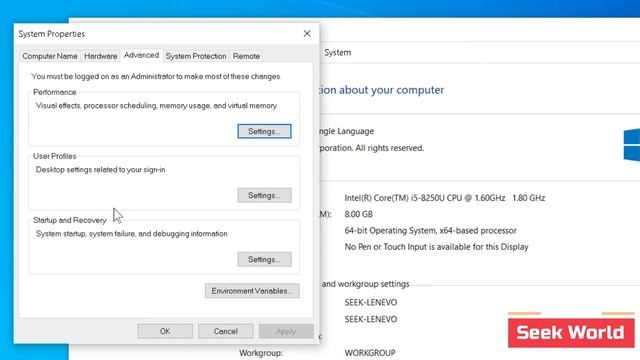Click the Performance group label

(55, 92)
